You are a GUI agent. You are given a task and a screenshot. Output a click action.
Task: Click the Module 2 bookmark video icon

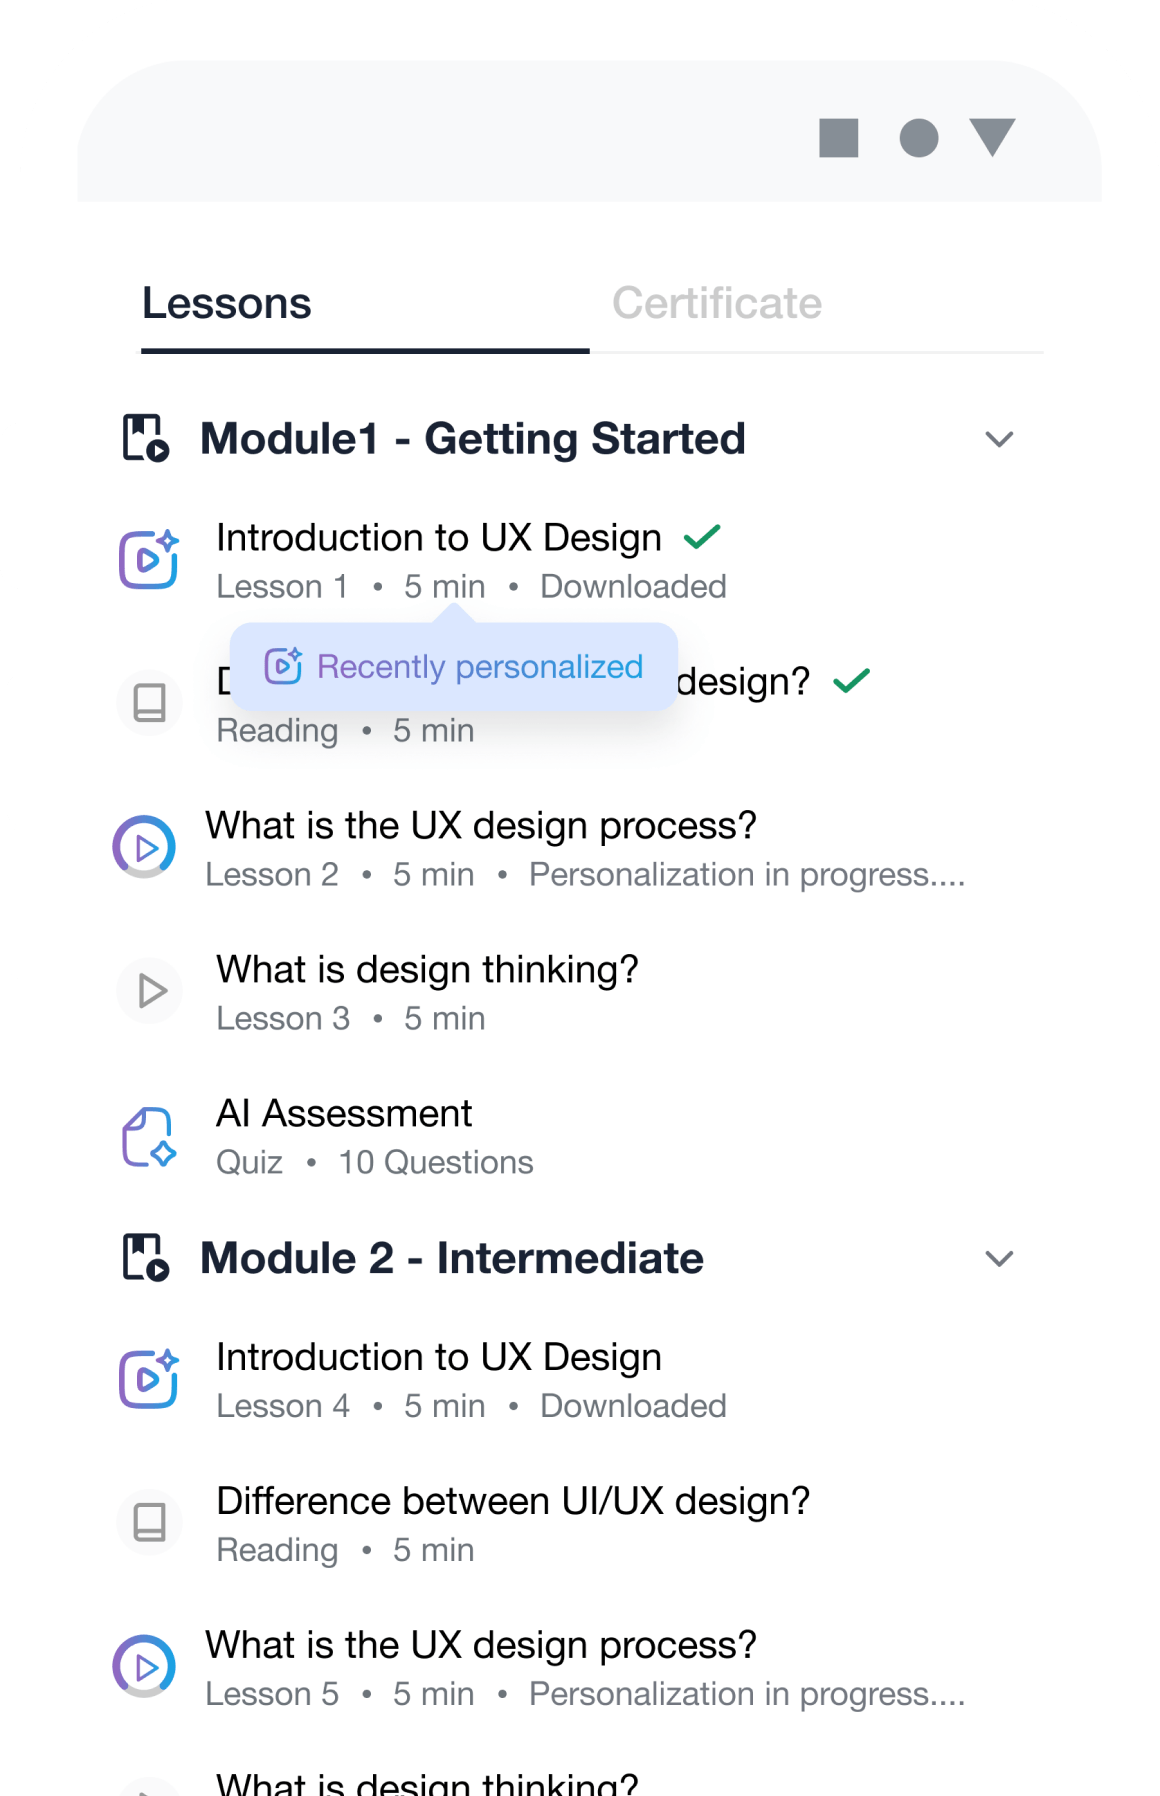(146, 1257)
